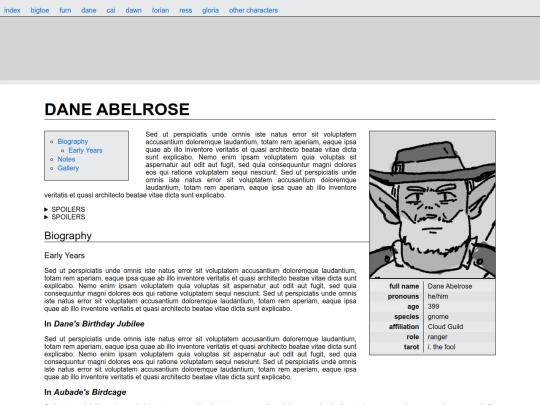Click the species label in infobox
The image size is (540, 405).
pyautogui.click(x=407, y=316)
